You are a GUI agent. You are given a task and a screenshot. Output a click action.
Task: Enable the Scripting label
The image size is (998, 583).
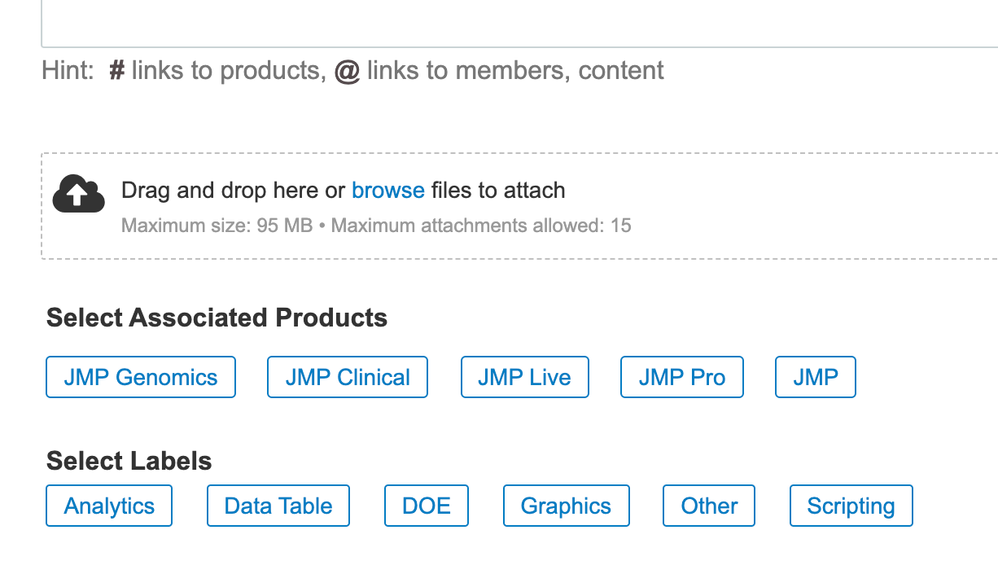pos(851,506)
